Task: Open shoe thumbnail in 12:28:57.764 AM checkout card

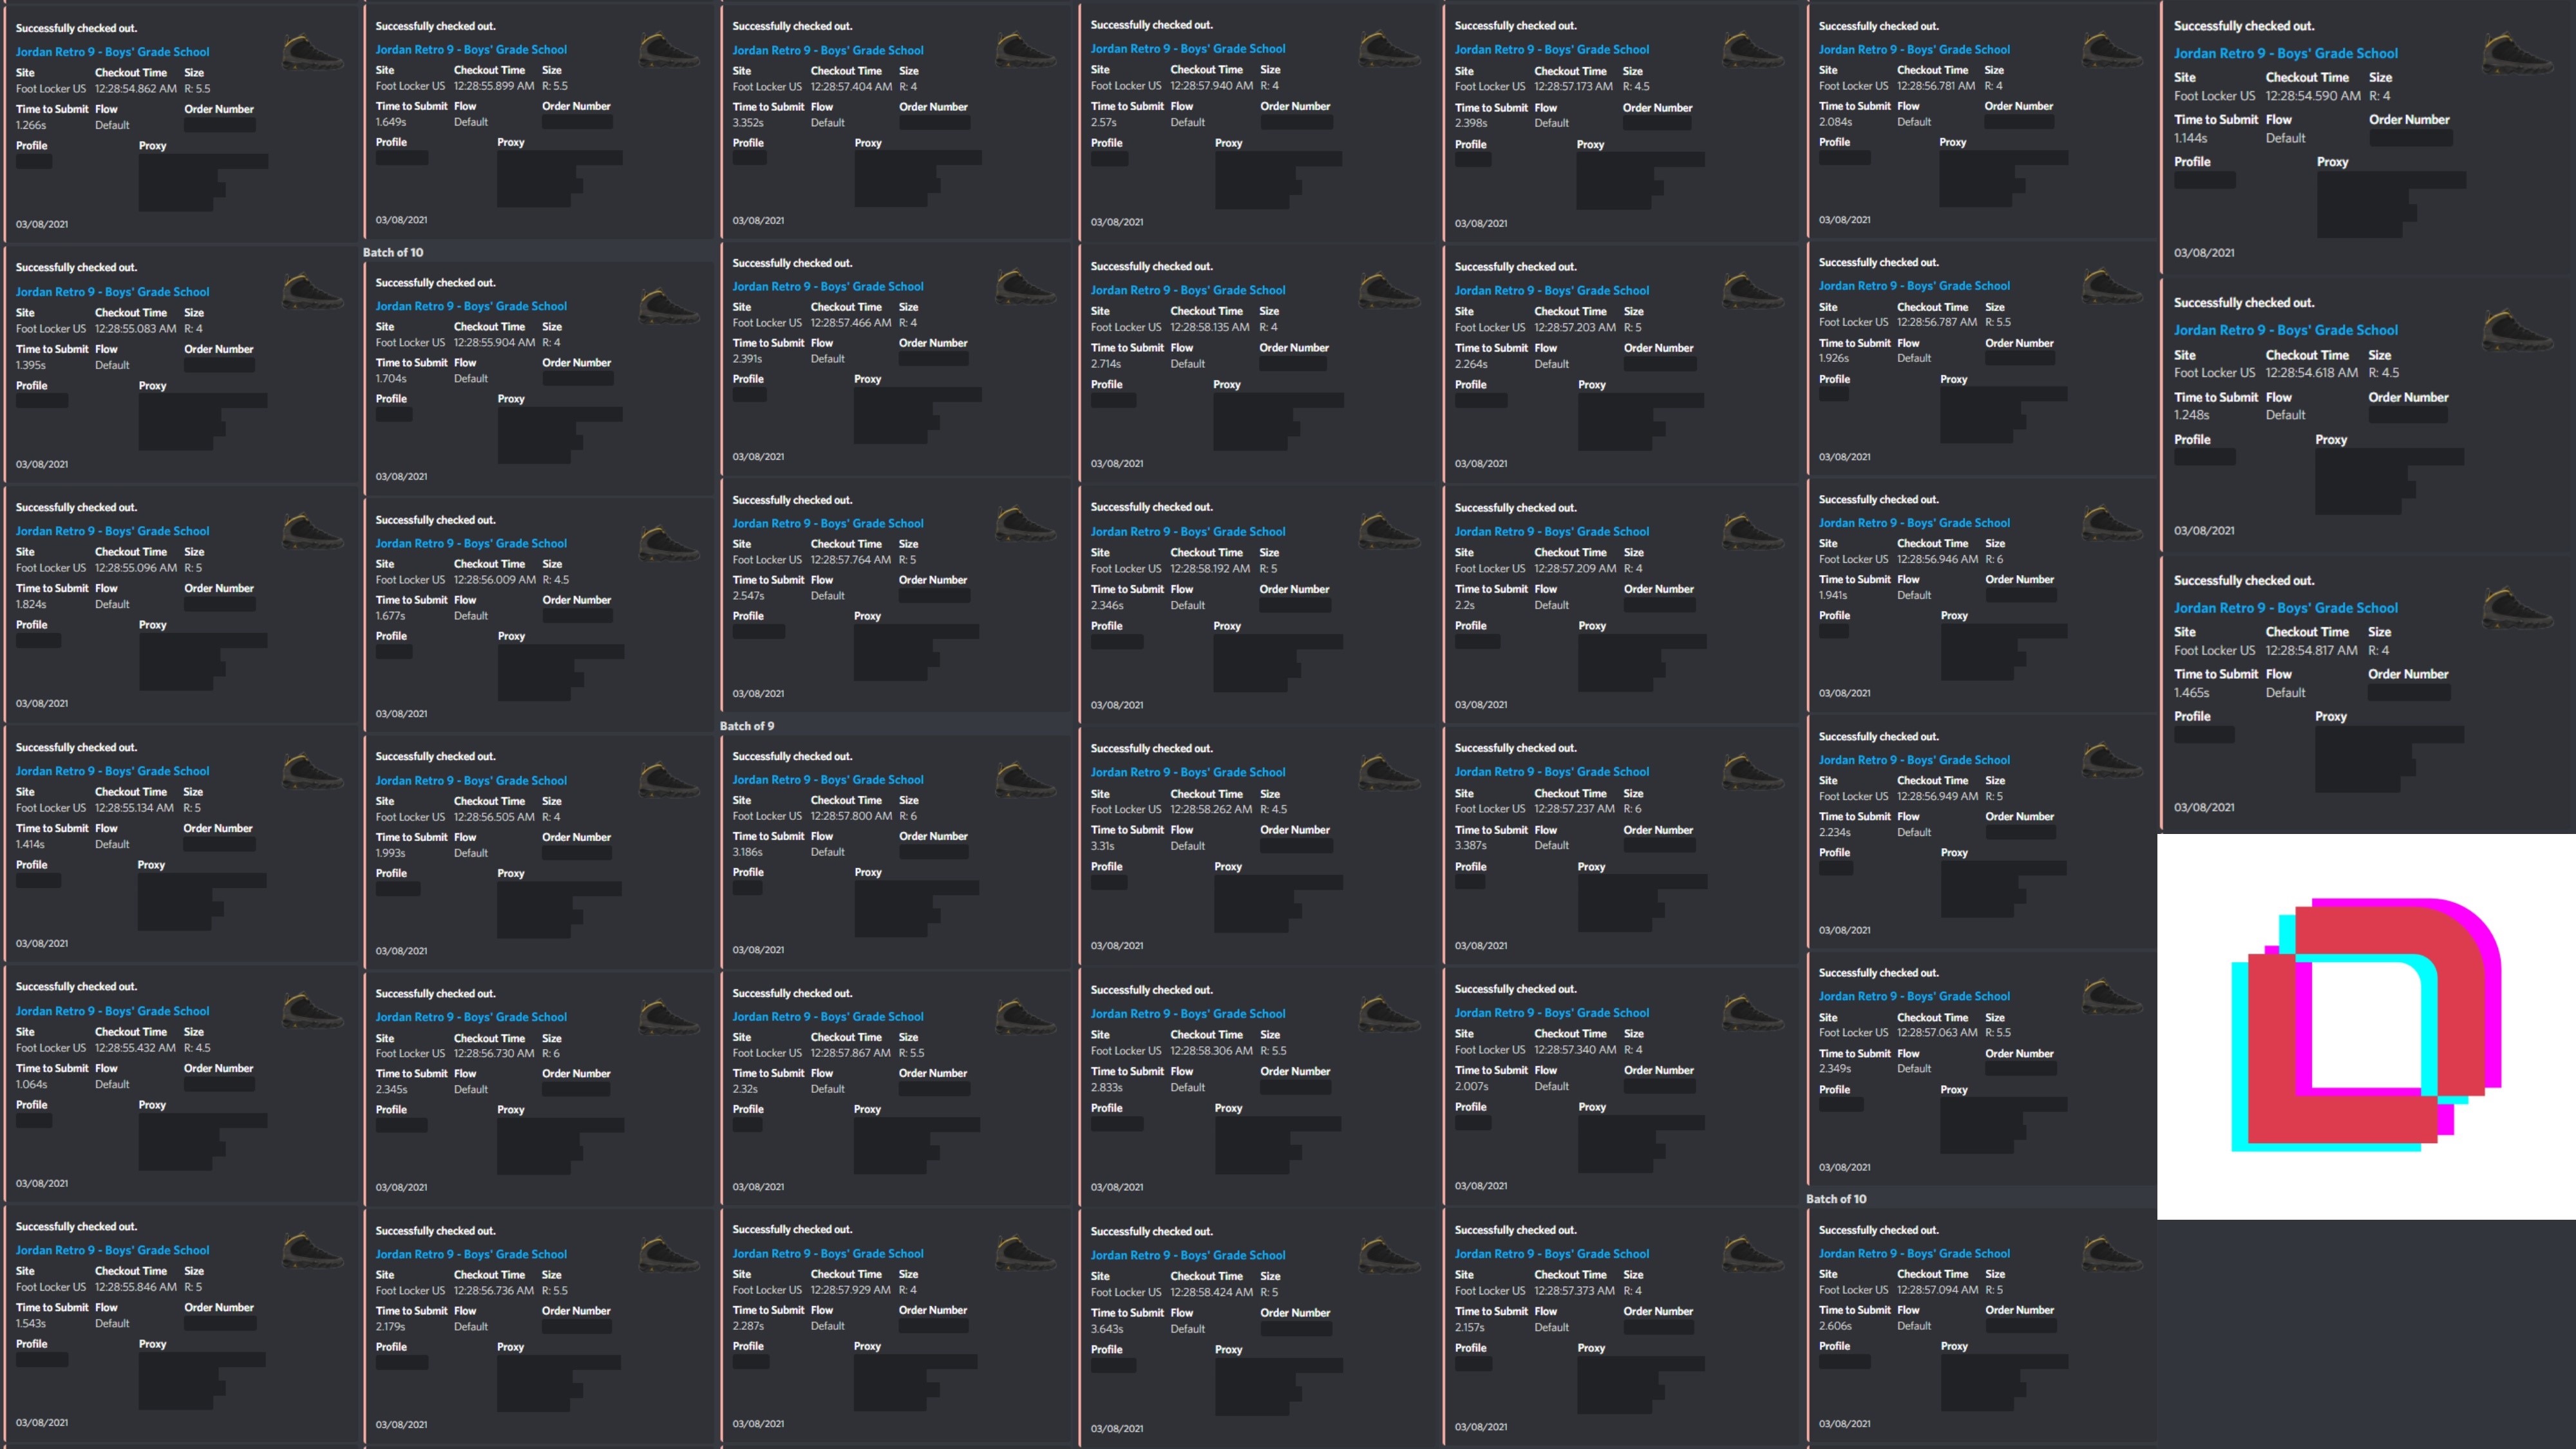Action: (1027, 524)
